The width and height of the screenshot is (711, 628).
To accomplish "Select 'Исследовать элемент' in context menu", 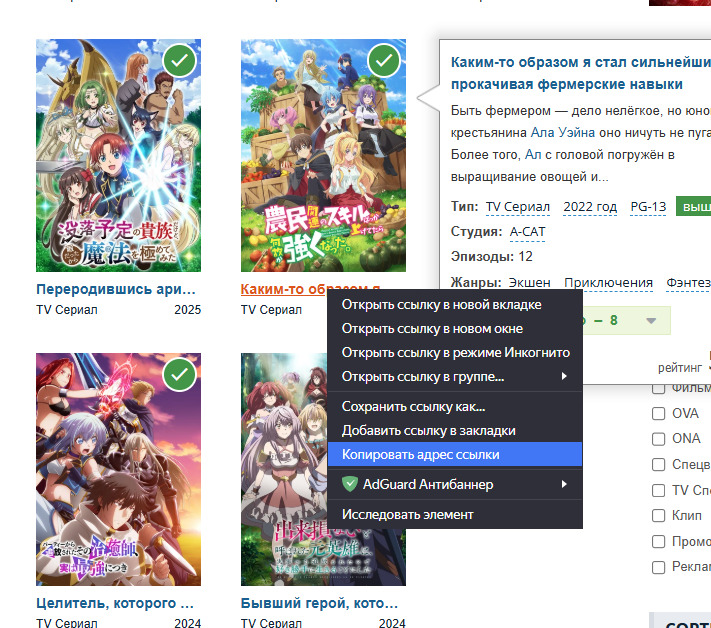I will [407, 514].
